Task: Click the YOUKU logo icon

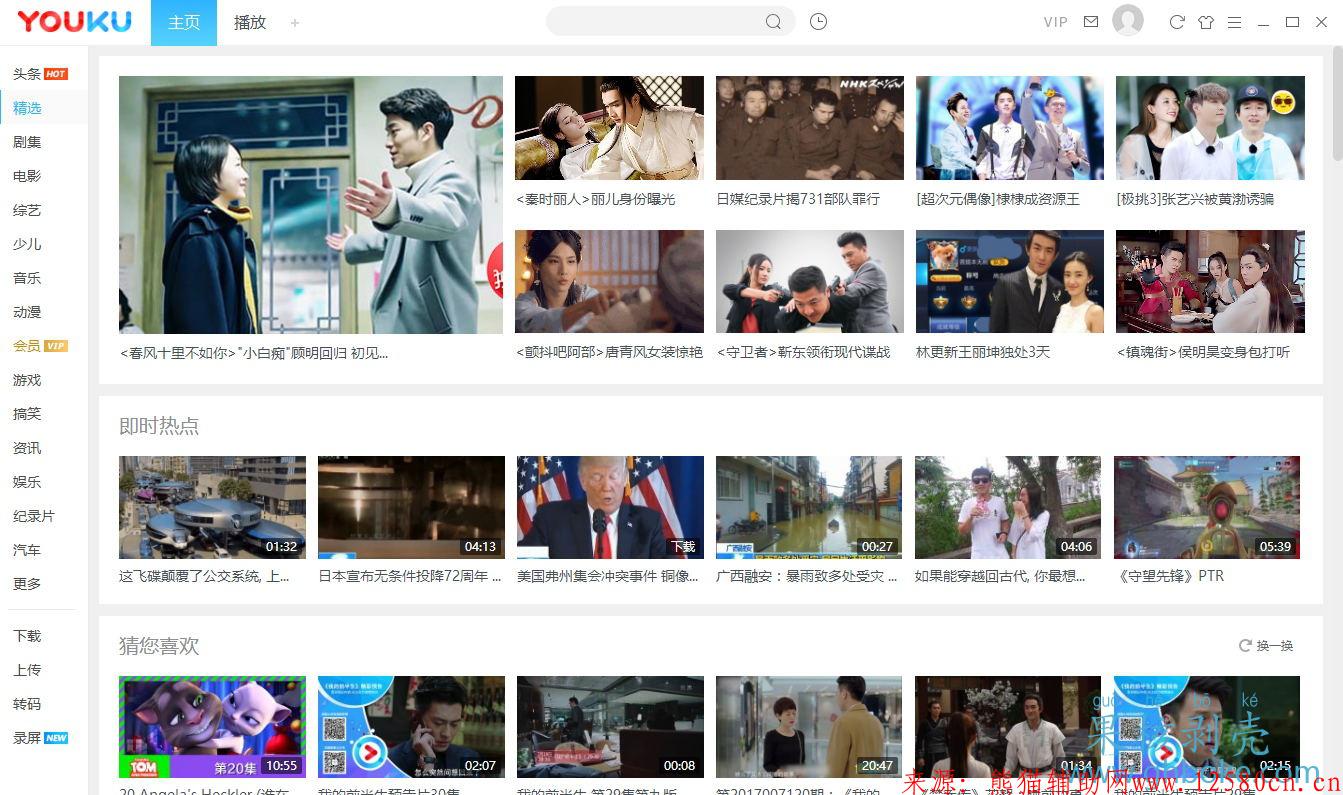Action: (75, 21)
